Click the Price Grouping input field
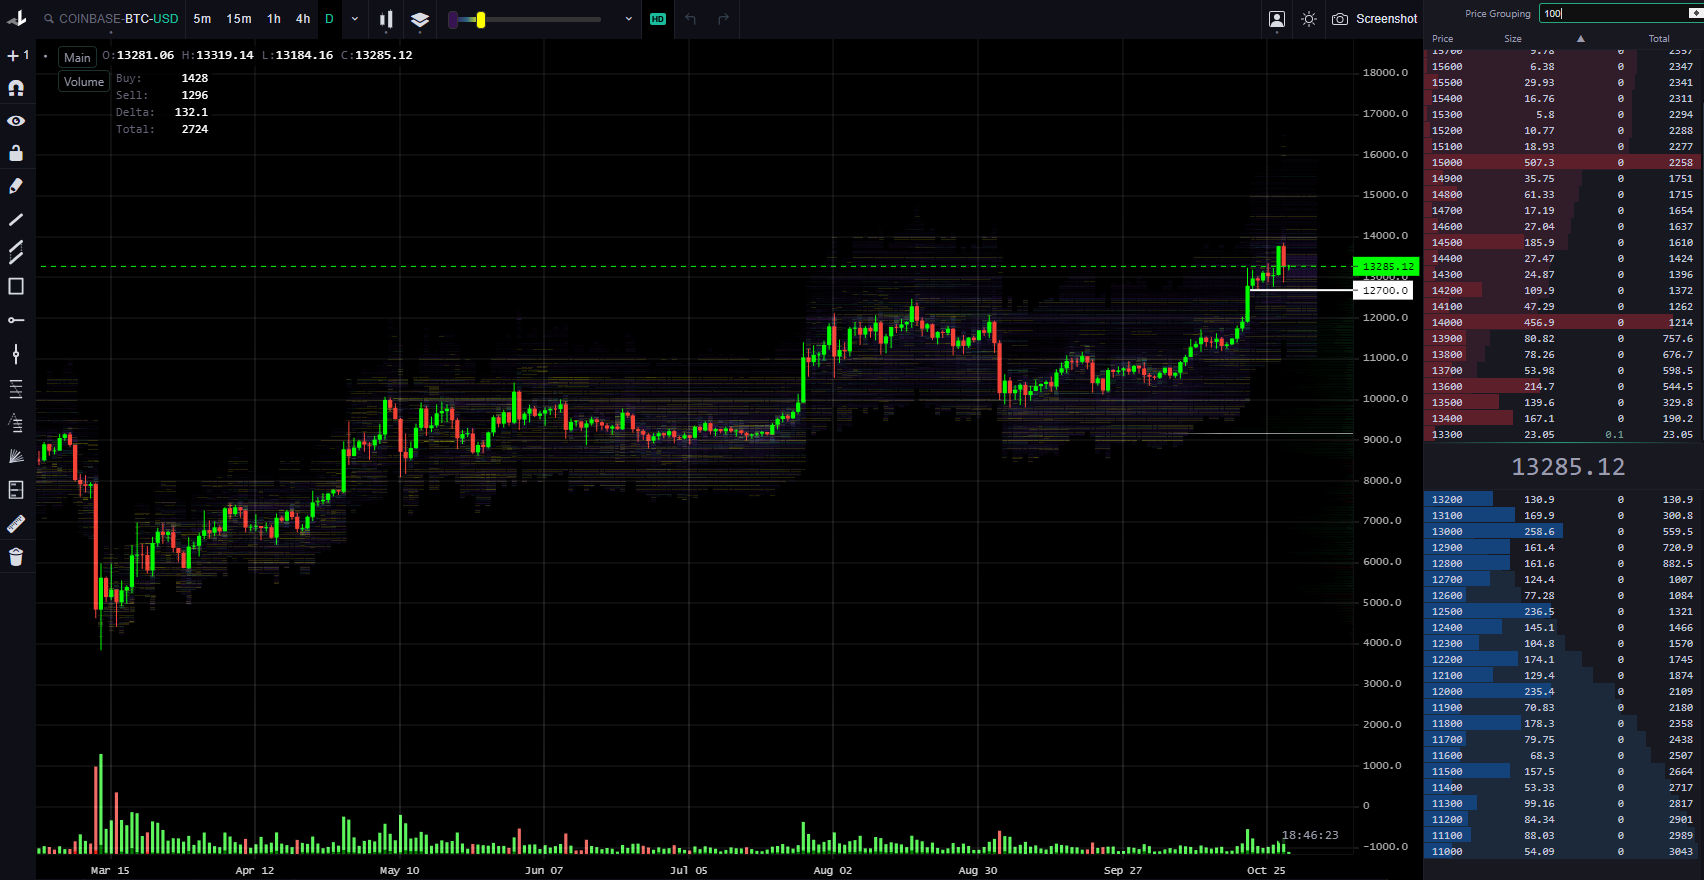The image size is (1704, 880). pos(1612,13)
